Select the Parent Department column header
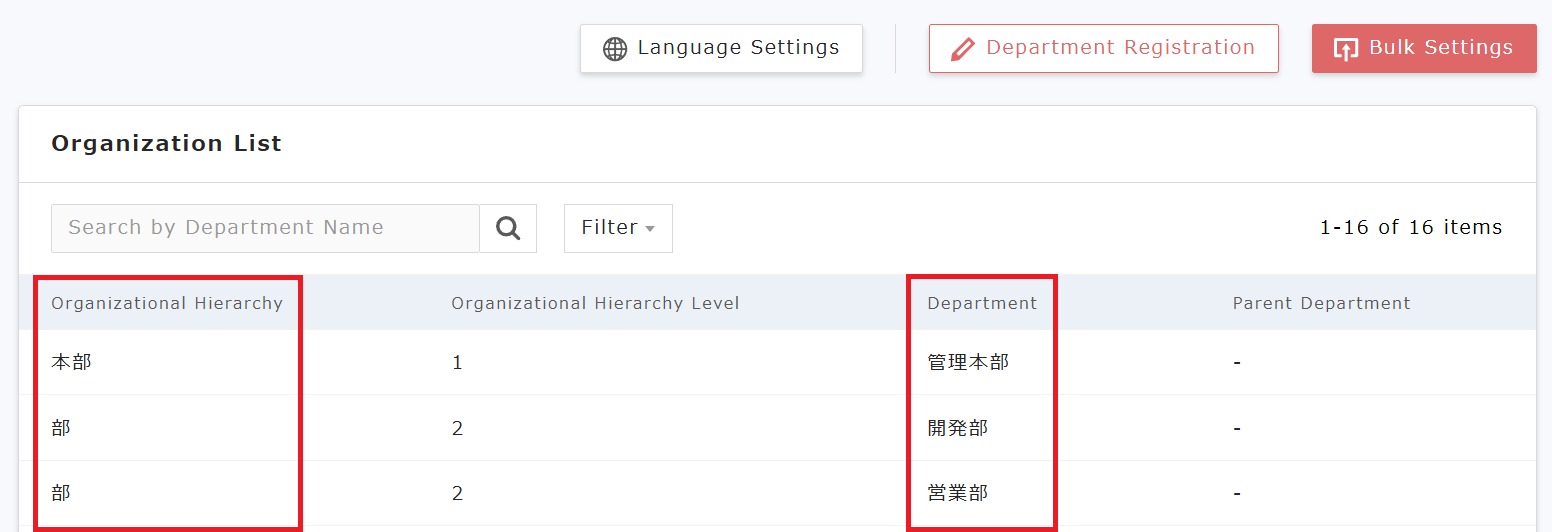Image resolution: width=1552 pixels, height=532 pixels. coord(1321,303)
